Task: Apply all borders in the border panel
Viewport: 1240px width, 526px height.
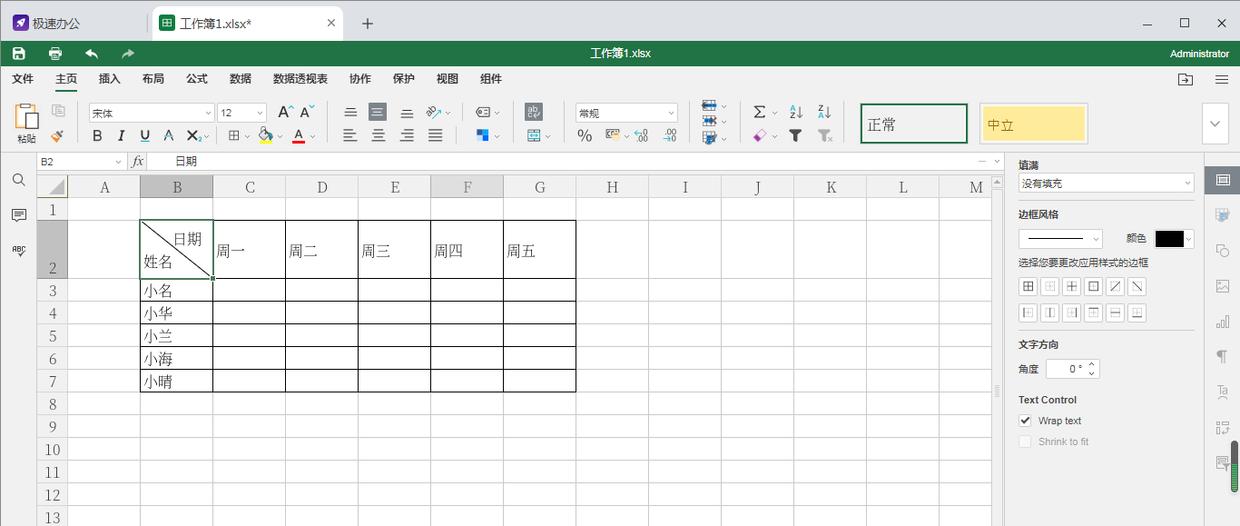Action: point(1027,287)
